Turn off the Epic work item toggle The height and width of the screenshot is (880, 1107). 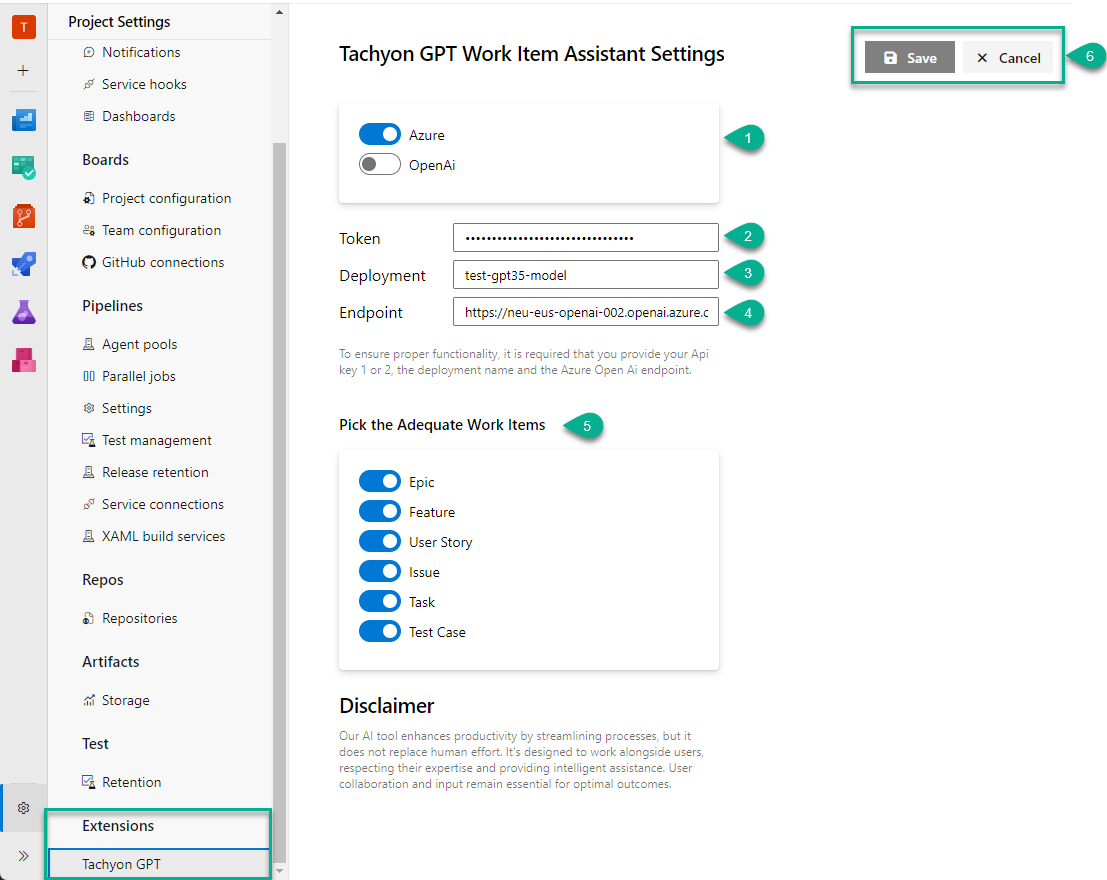(379, 482)
